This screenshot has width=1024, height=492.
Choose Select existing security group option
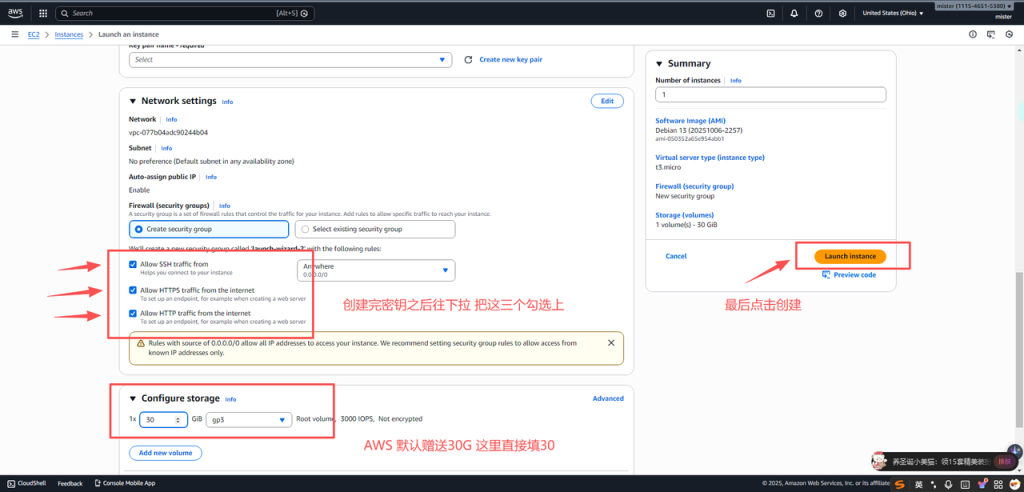tap(375, 229)
